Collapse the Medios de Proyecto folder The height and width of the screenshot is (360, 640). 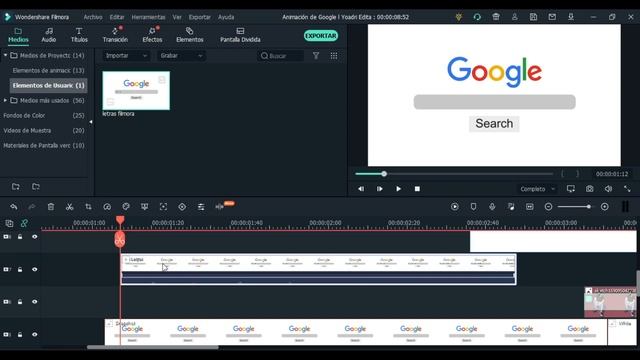[5, 55]
